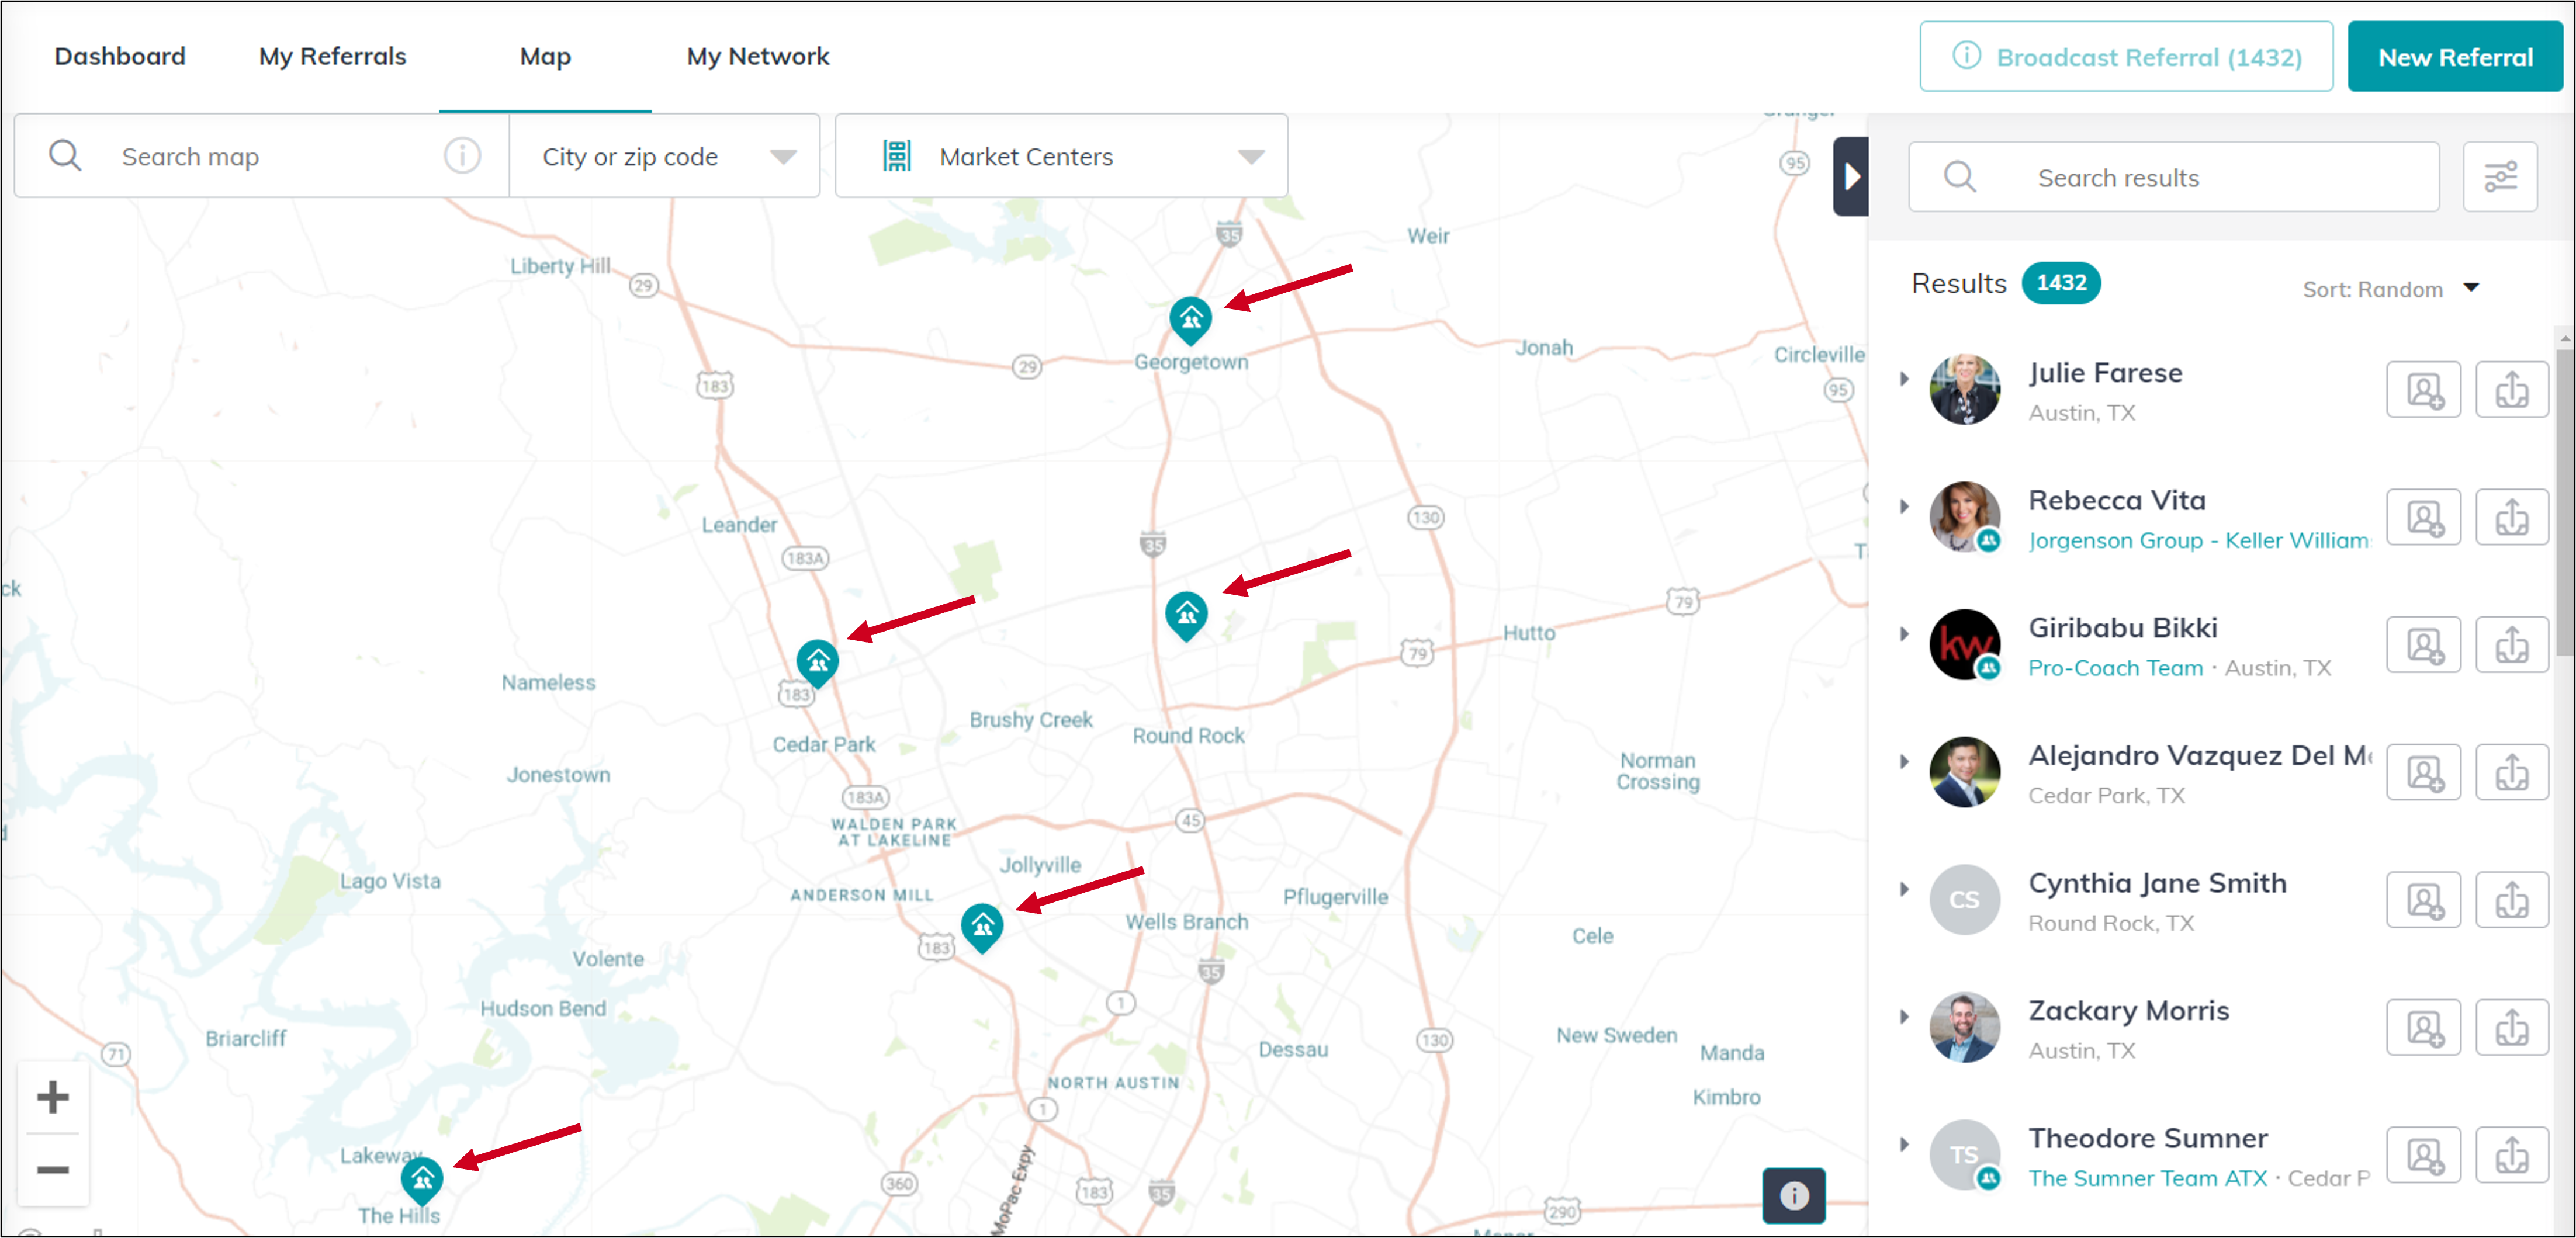
Task: Add Theodore Sumner to network
Action: coord(2423,1155)
